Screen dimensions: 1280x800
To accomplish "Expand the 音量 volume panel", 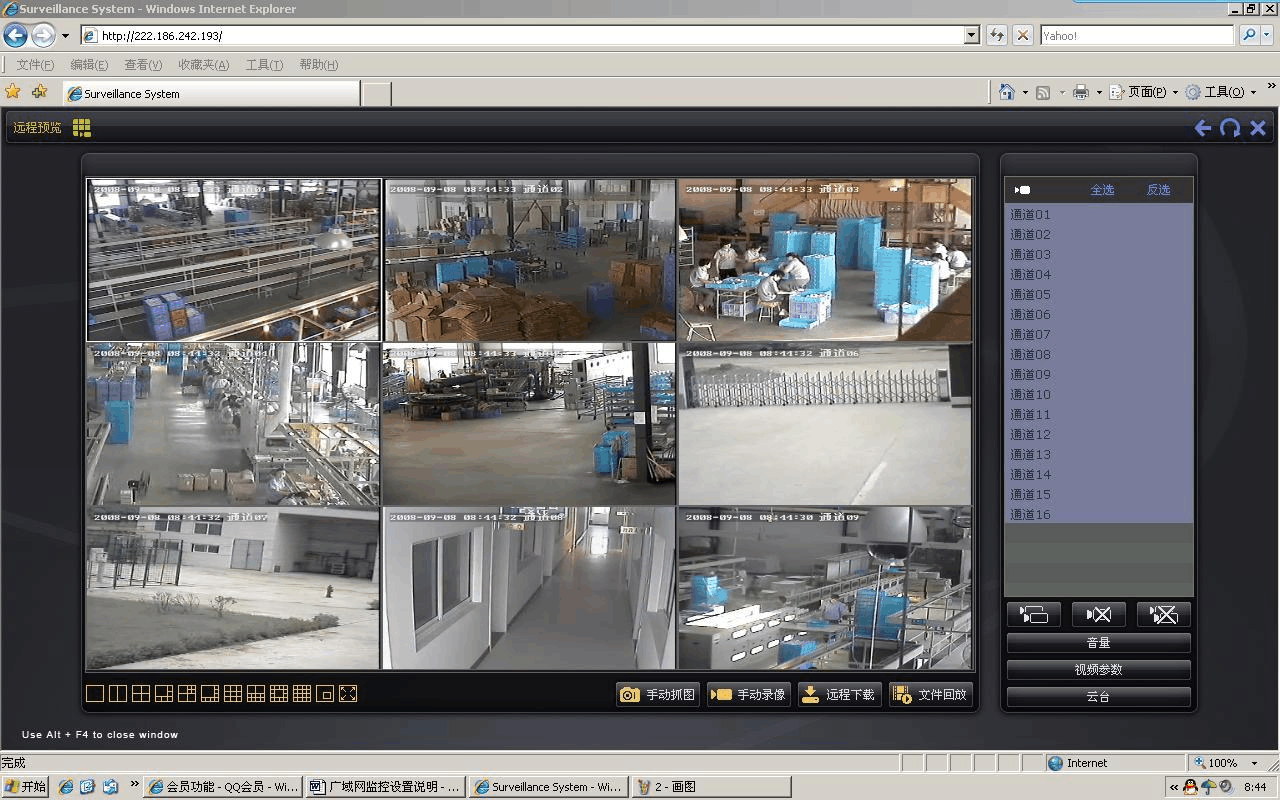I will point(1098,643).
